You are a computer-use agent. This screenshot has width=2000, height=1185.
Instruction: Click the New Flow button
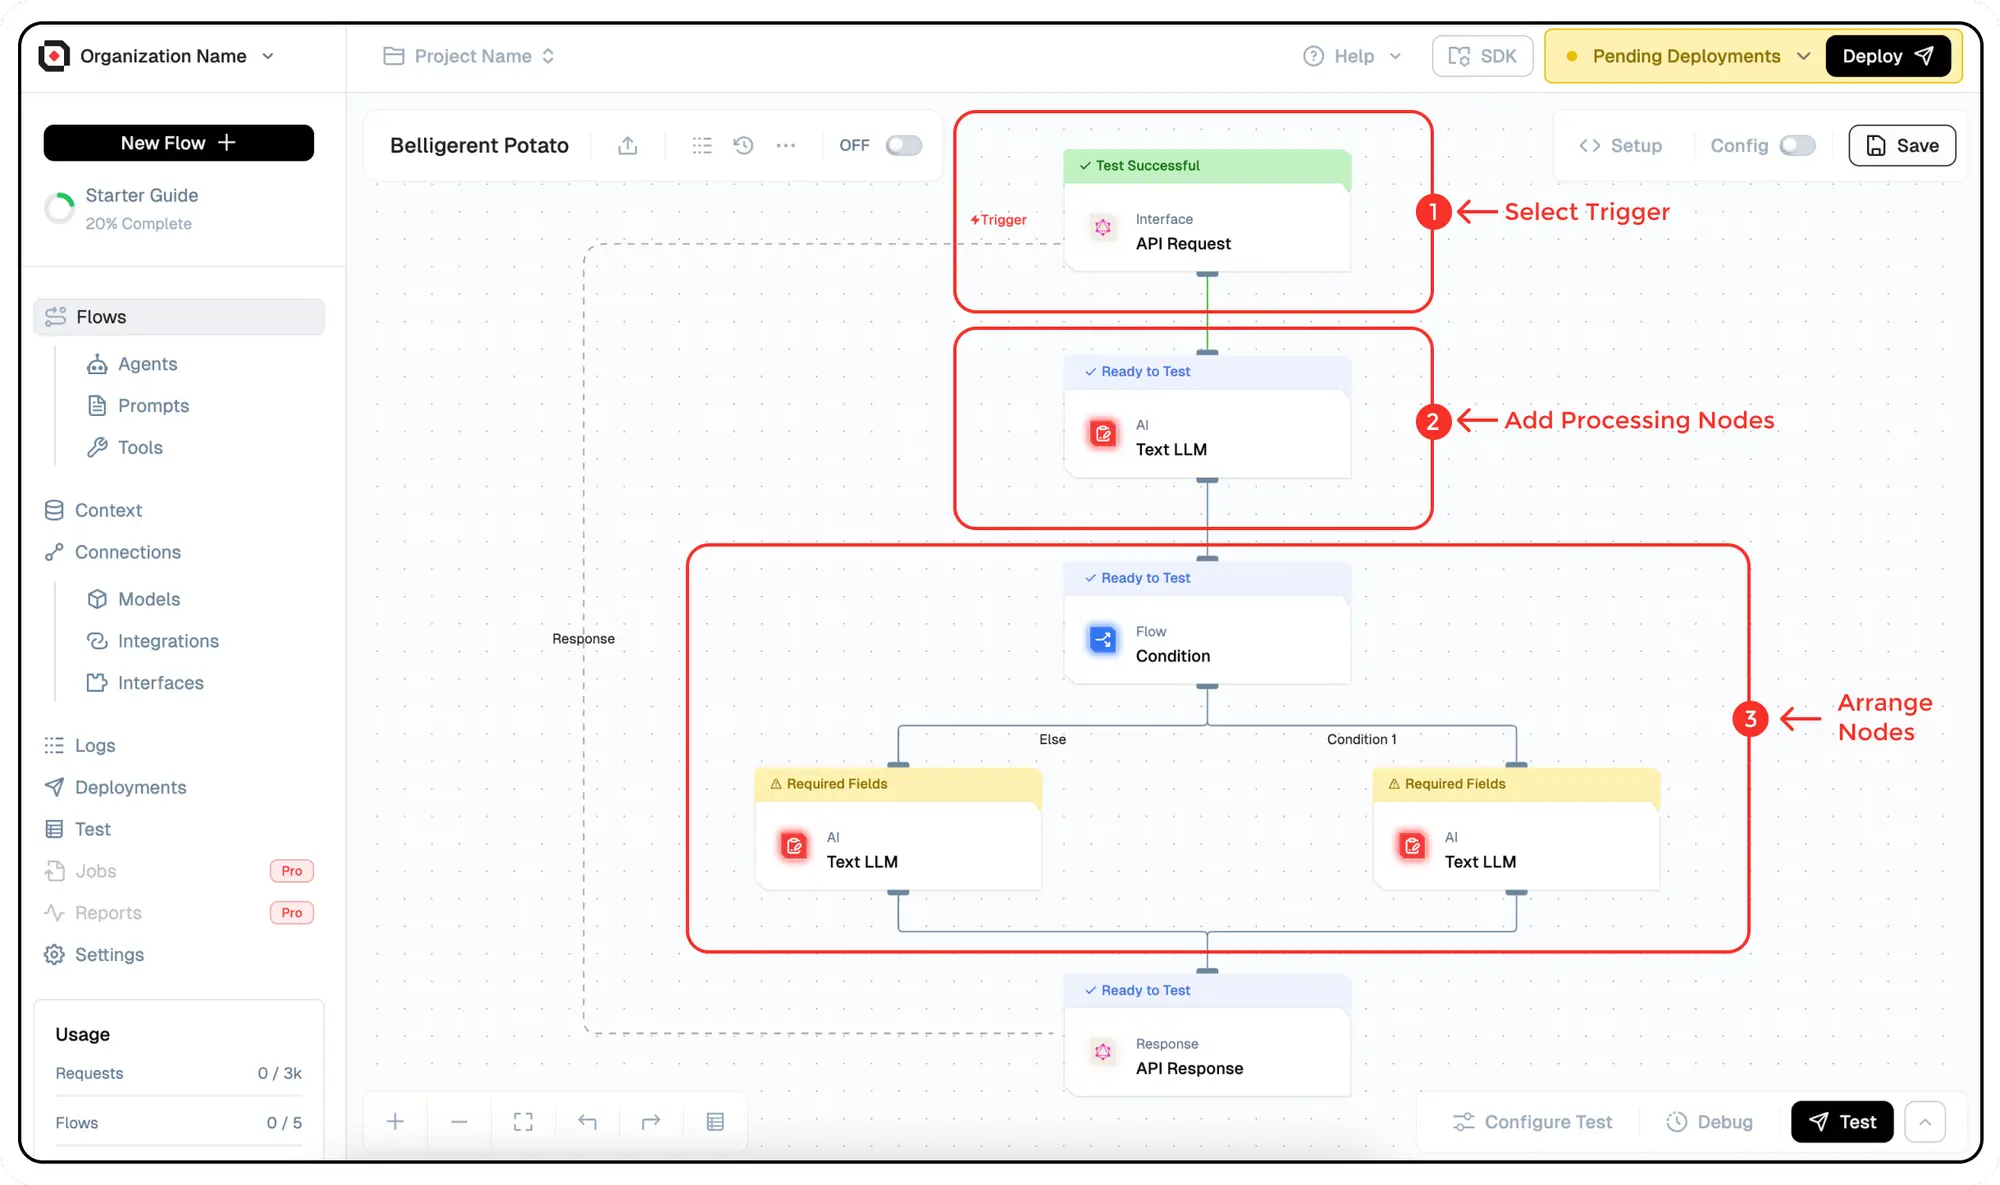[178, 143]
